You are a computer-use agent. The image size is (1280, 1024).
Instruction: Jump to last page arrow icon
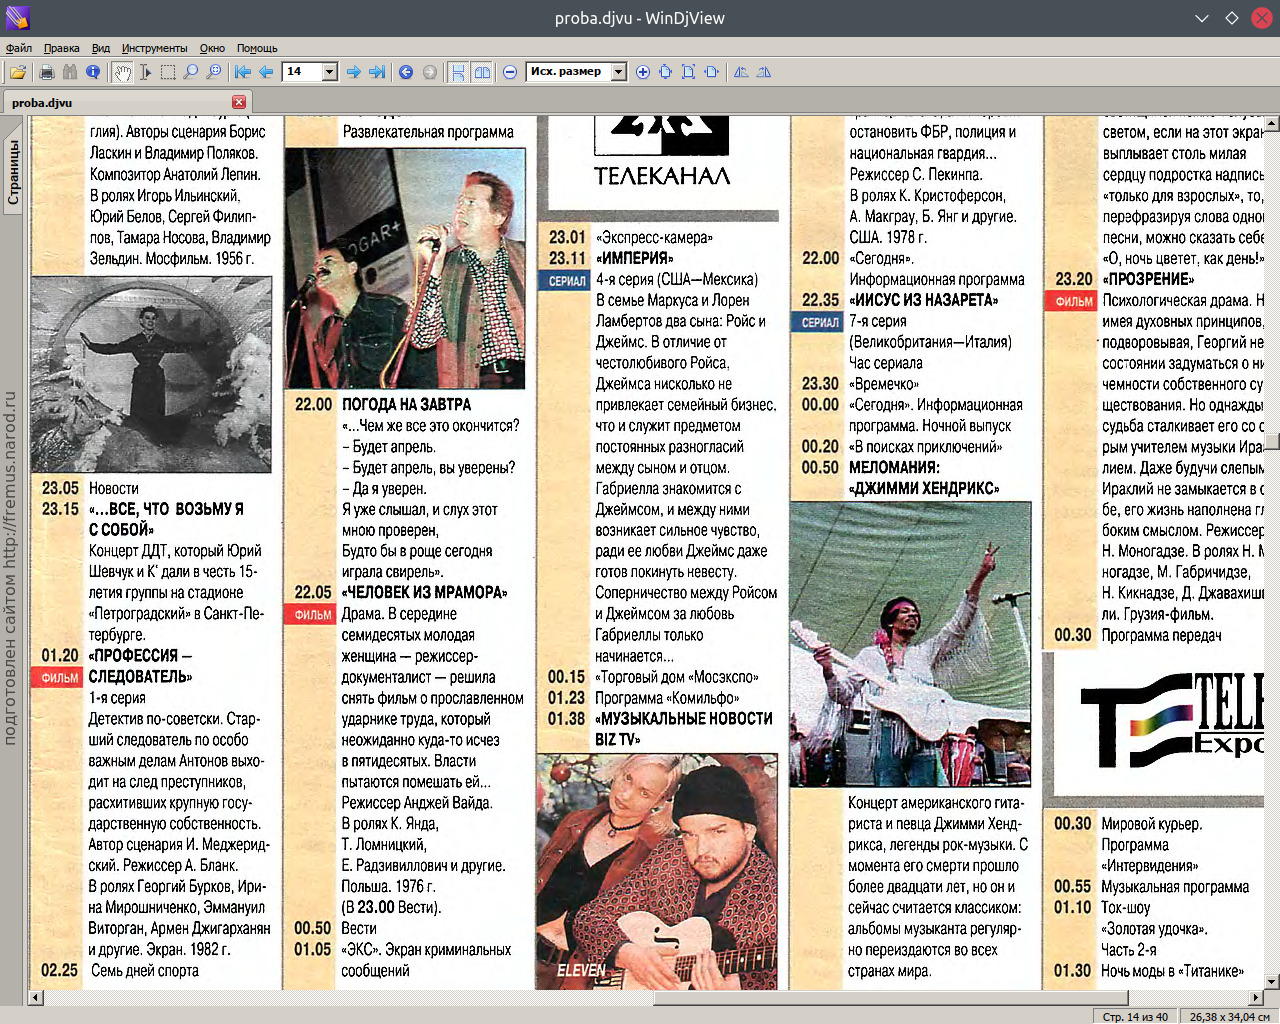click(x=377, y=72)
